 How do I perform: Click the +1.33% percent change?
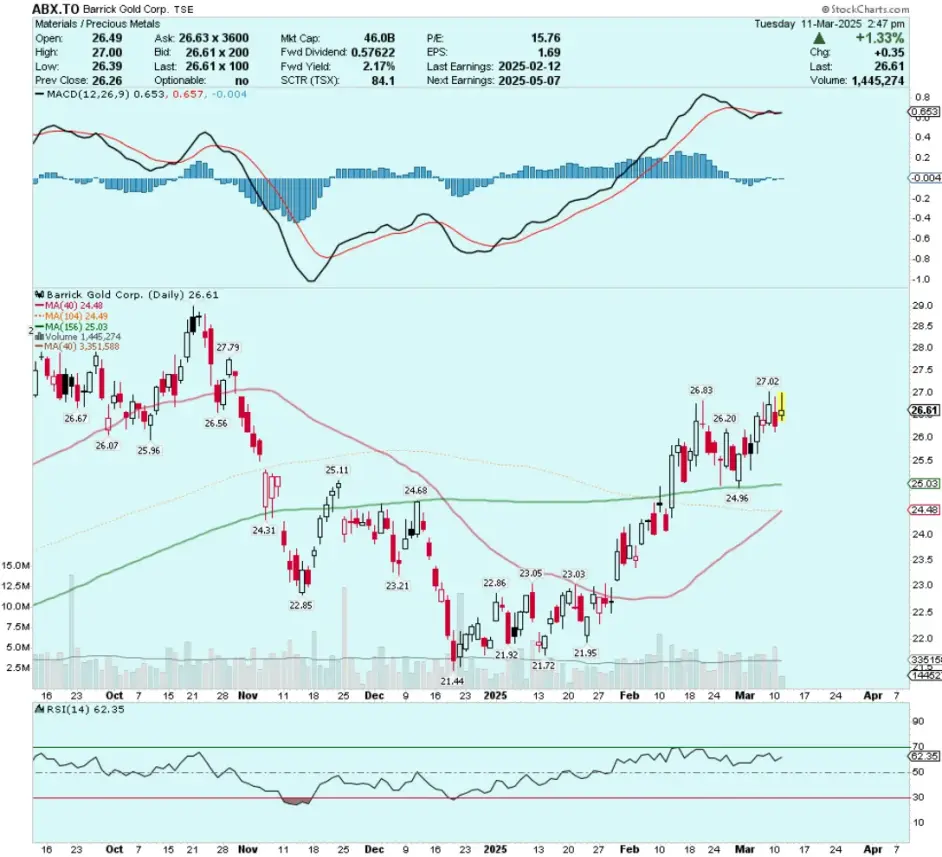pyautogui.click(x=880, y=38)
